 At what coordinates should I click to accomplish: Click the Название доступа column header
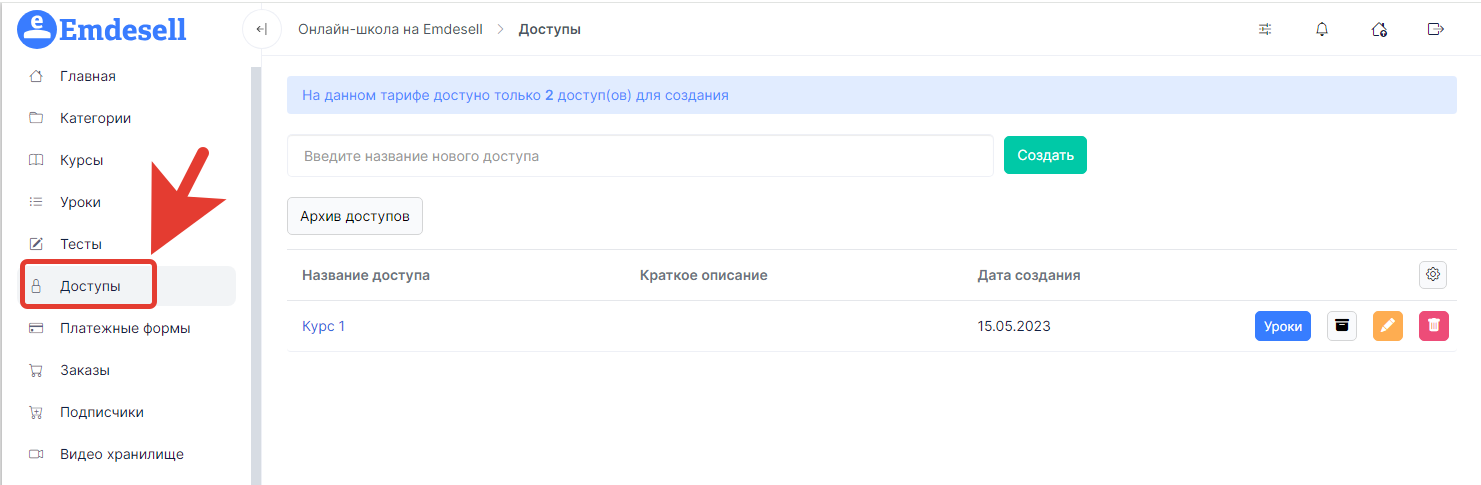(366, 274)
